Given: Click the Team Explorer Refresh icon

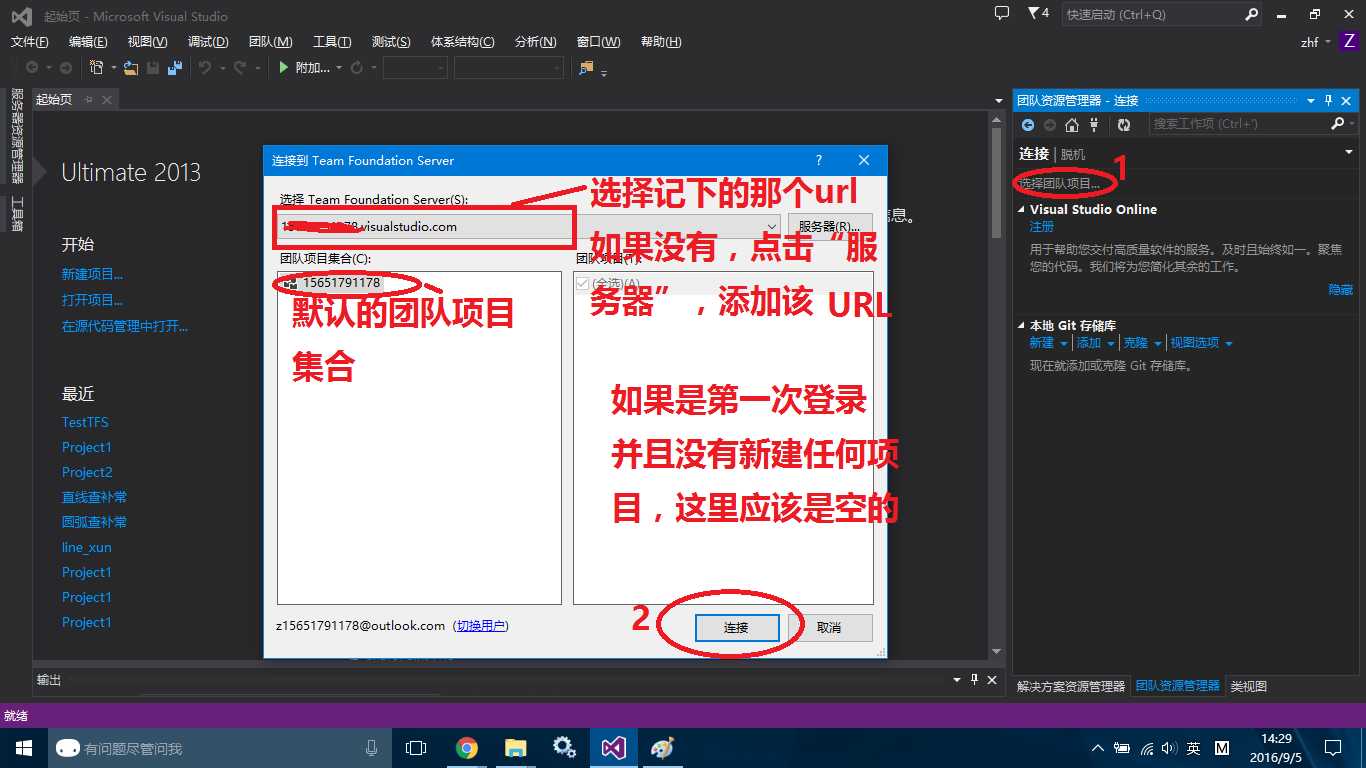Looking at the screenshot, I should coord(1124,125).
